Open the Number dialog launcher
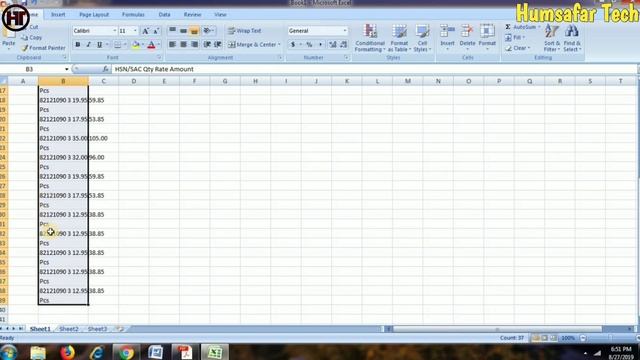Screen dimensions: 640x360 [x=346, y=58]
